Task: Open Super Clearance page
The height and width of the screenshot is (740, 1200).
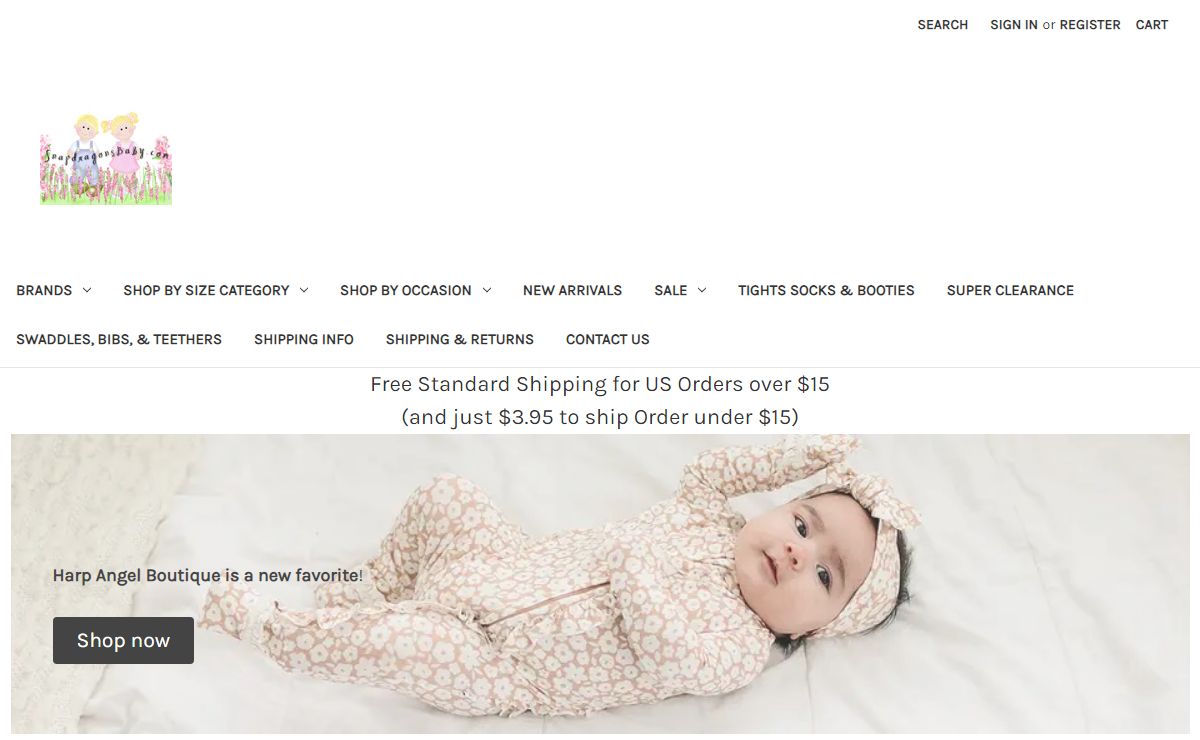Action: click(x=1010, y=290)
